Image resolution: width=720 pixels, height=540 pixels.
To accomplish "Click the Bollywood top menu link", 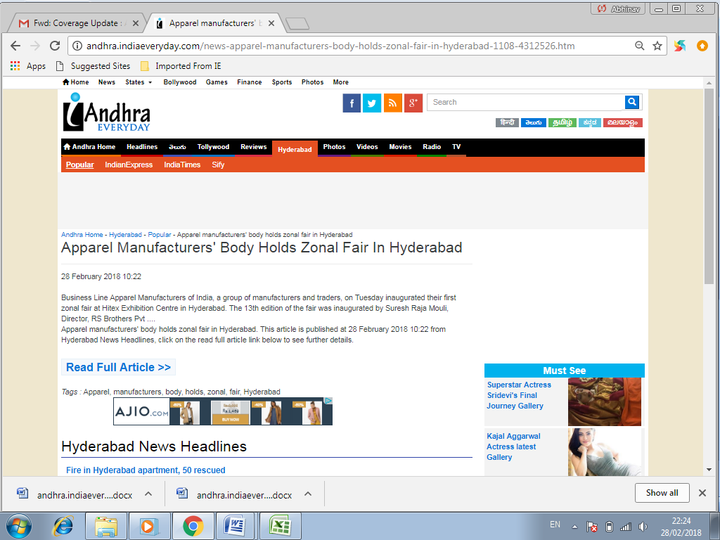I will click(x=180, y=82).
